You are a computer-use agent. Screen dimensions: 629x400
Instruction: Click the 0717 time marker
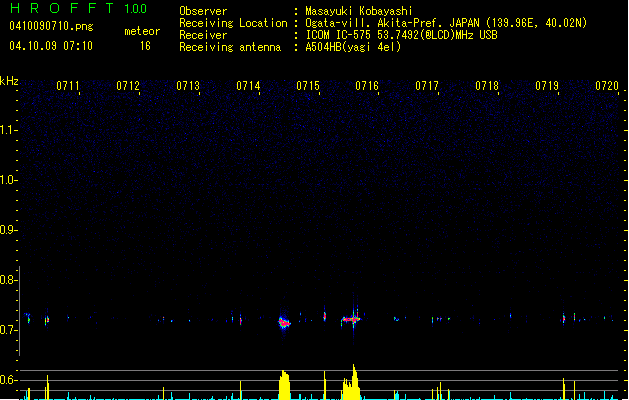pos(427,86)
